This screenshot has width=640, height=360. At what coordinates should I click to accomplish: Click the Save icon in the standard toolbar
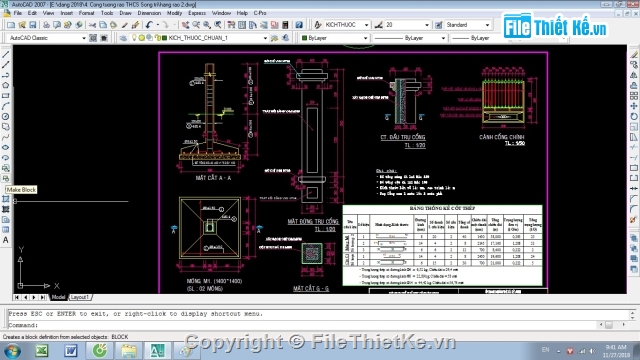[x=33, y=25]
